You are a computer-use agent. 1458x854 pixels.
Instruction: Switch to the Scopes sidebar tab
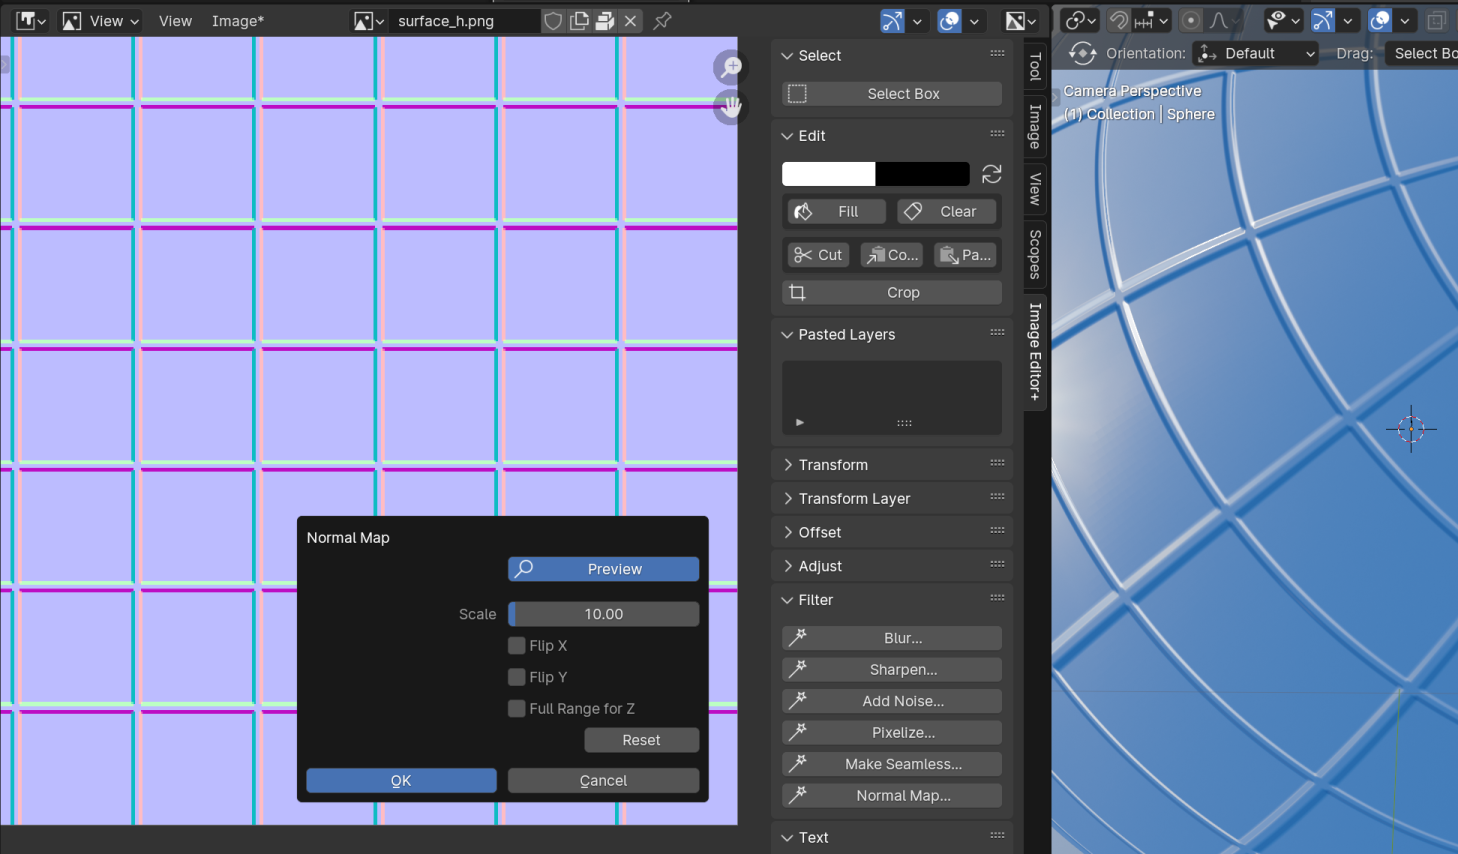pyautogui.click(x=1035, y=254)
